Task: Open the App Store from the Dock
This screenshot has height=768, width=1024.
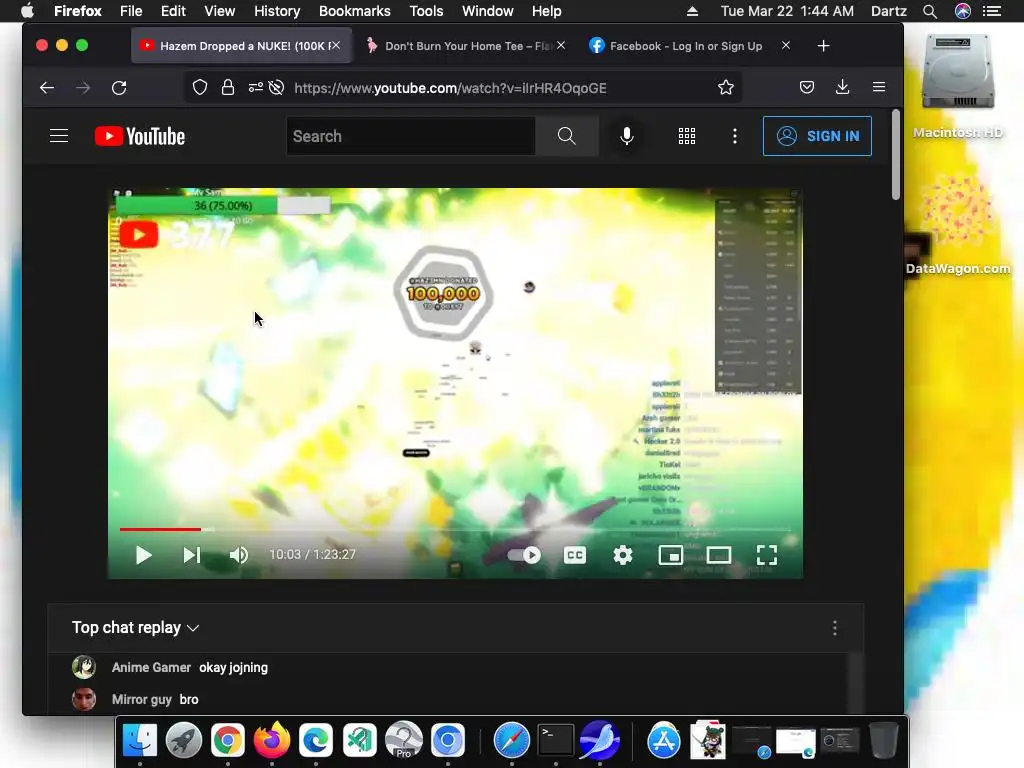Action: (664, 740)
